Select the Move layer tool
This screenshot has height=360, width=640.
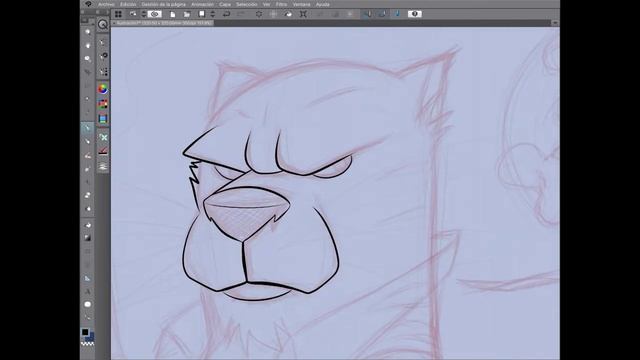click(87, 72)
